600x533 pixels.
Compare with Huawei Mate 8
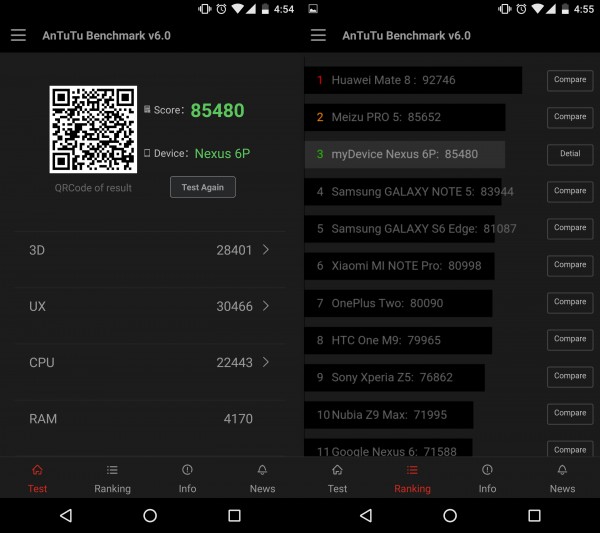[570, 80]
